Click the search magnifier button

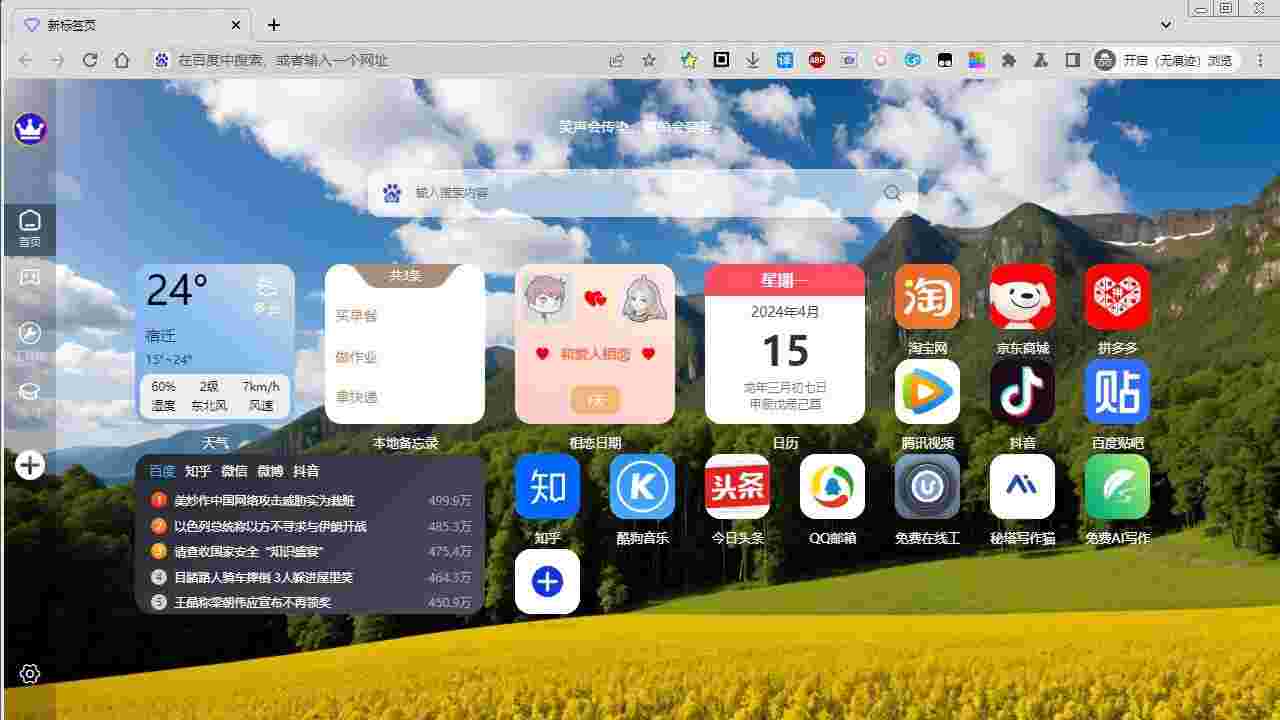pos(890,193)
